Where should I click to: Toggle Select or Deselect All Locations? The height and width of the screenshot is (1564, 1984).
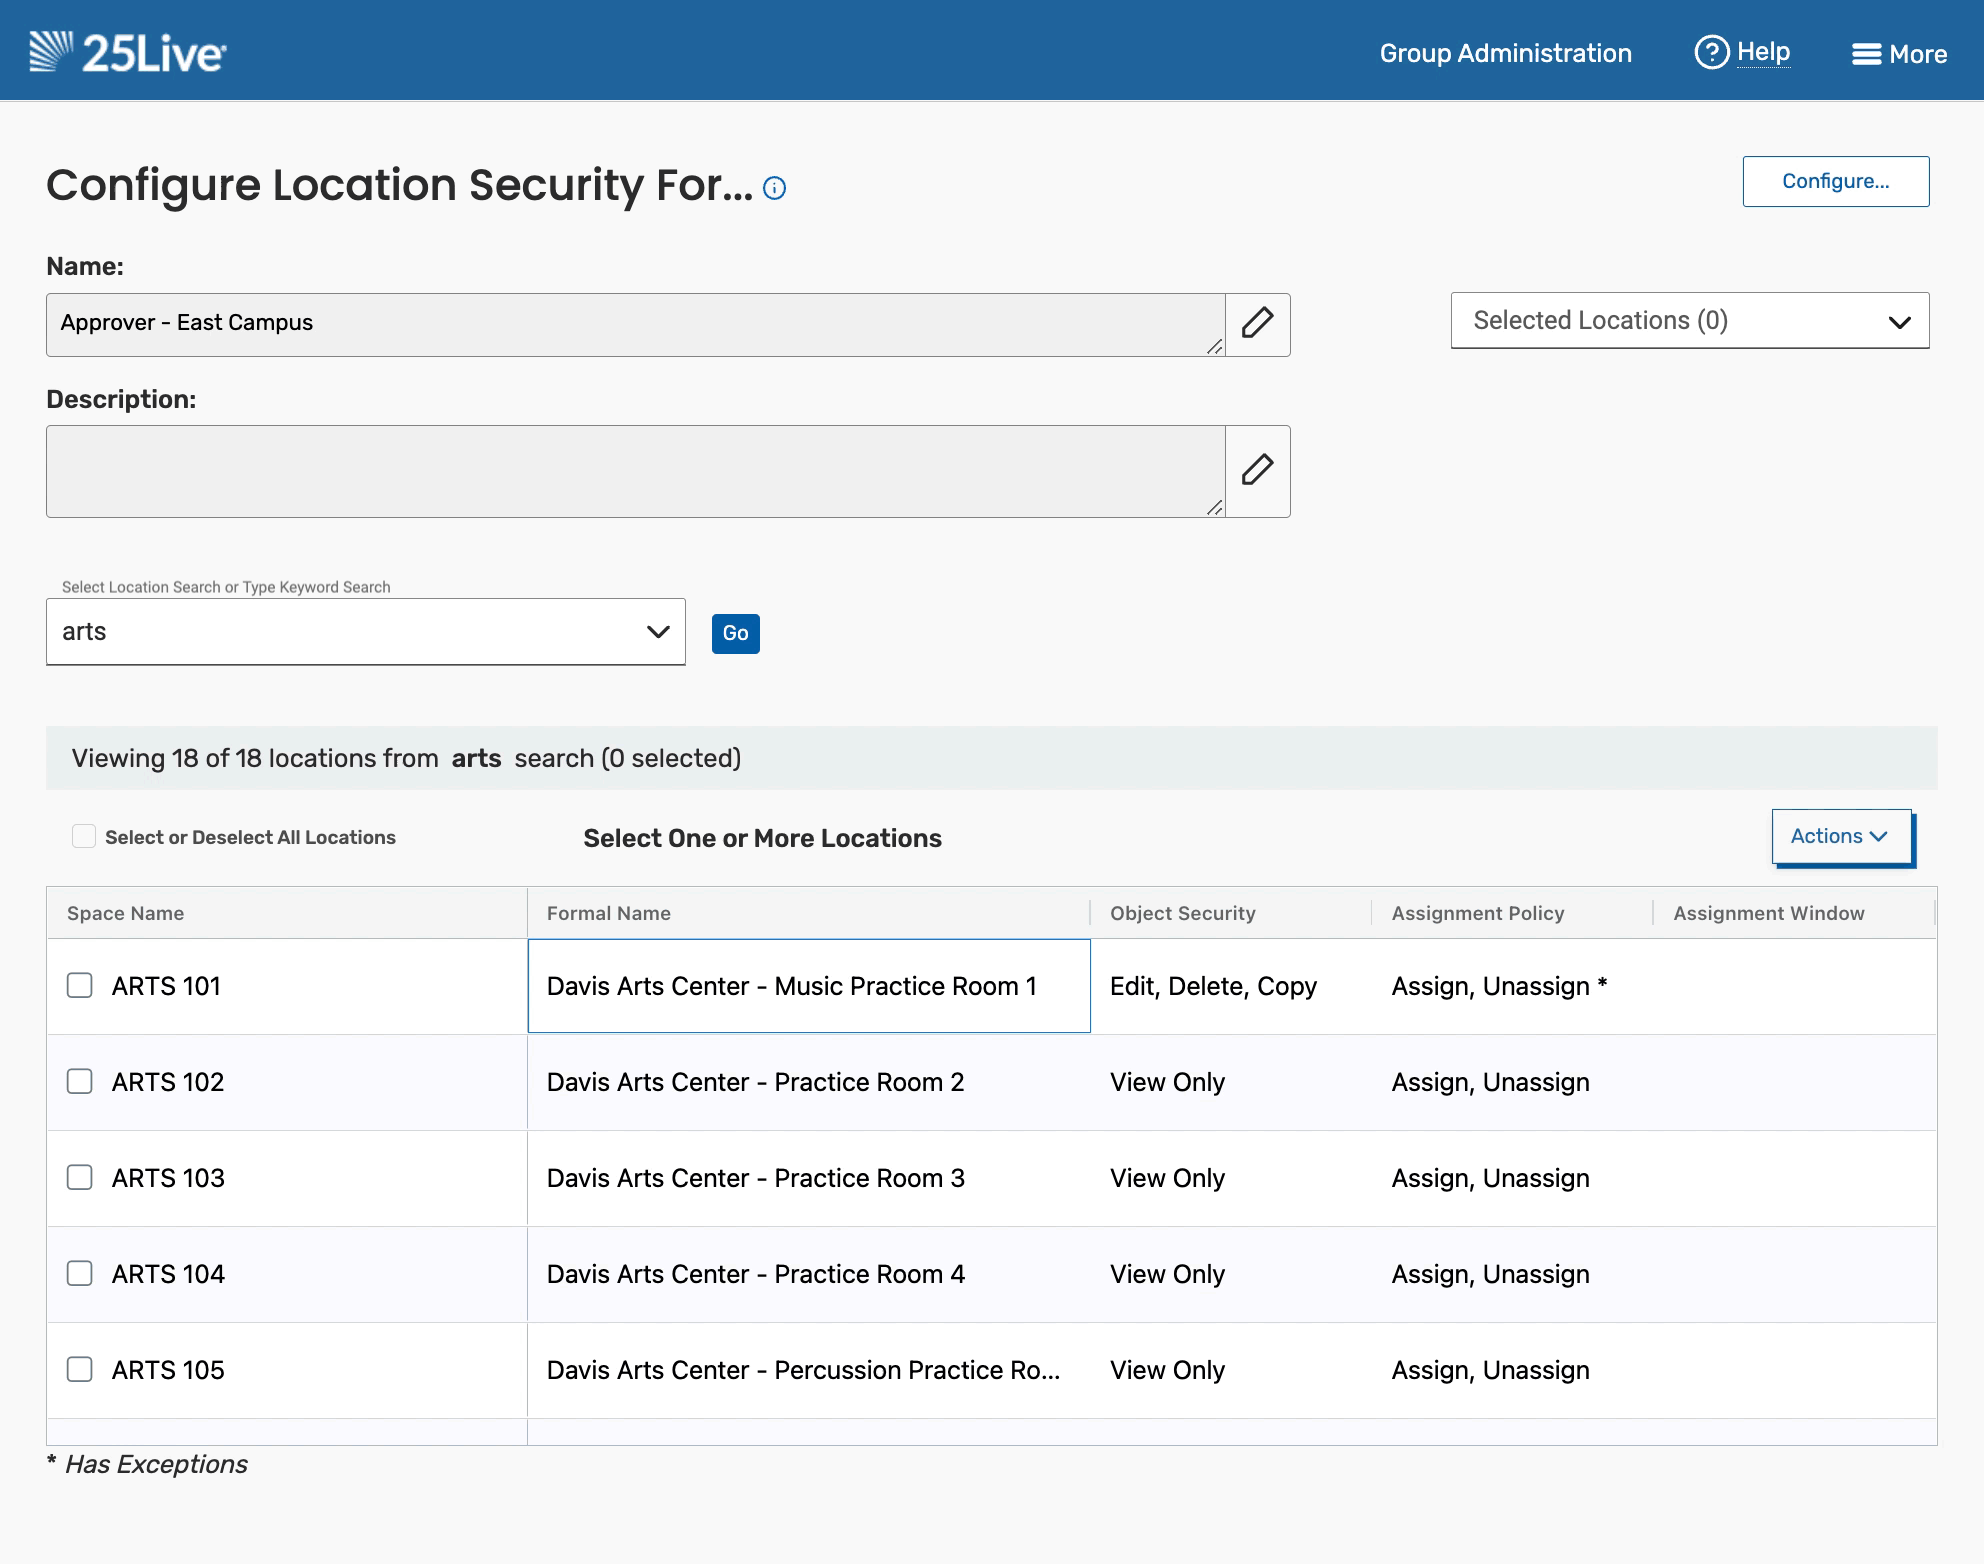coord(84,837)
